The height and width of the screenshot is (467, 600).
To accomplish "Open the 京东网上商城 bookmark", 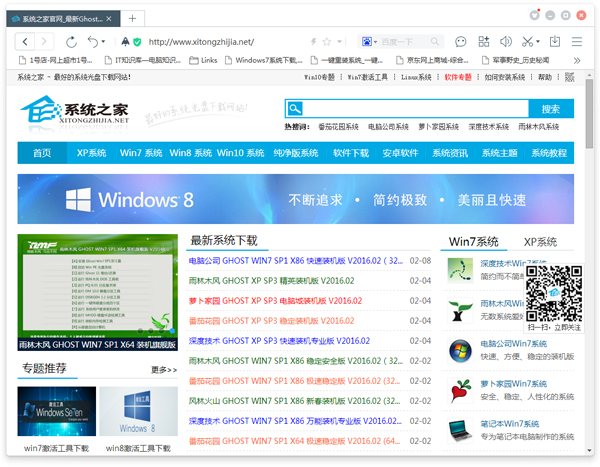I will (432, 60).
